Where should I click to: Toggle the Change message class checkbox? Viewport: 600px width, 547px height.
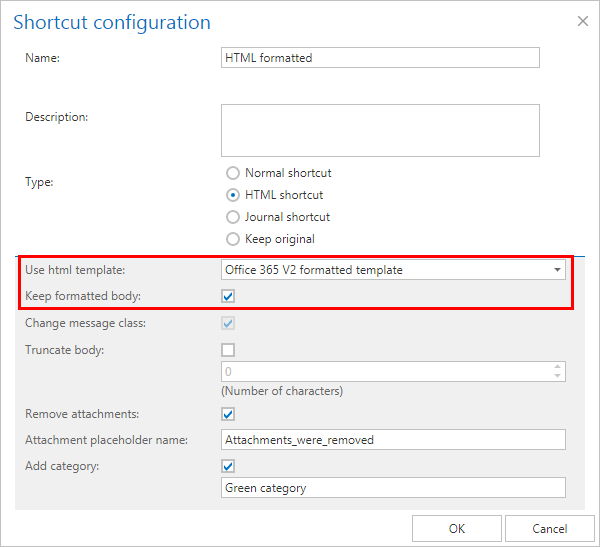click(x=228, y=323)
